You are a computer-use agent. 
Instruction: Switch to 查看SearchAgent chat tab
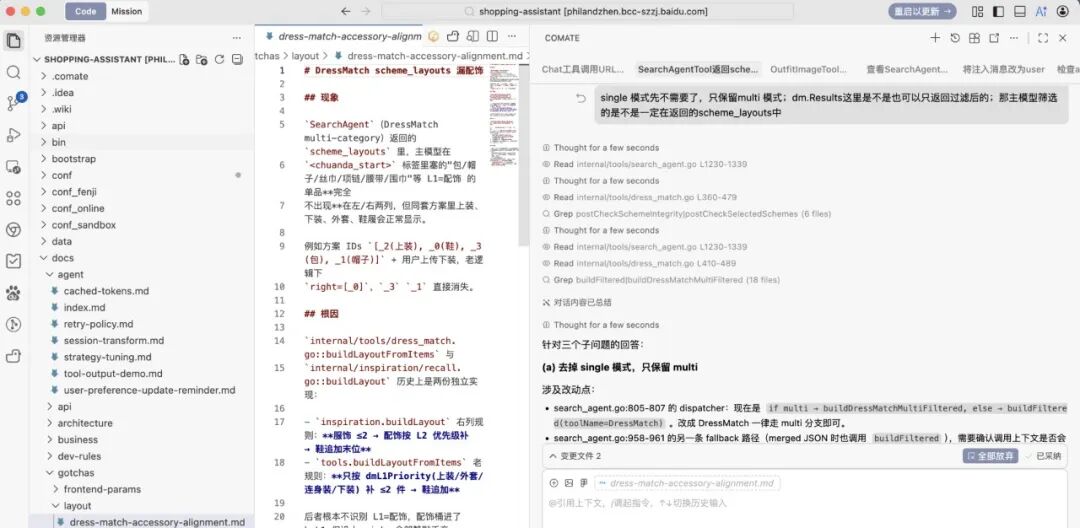[x=906, y=70]
